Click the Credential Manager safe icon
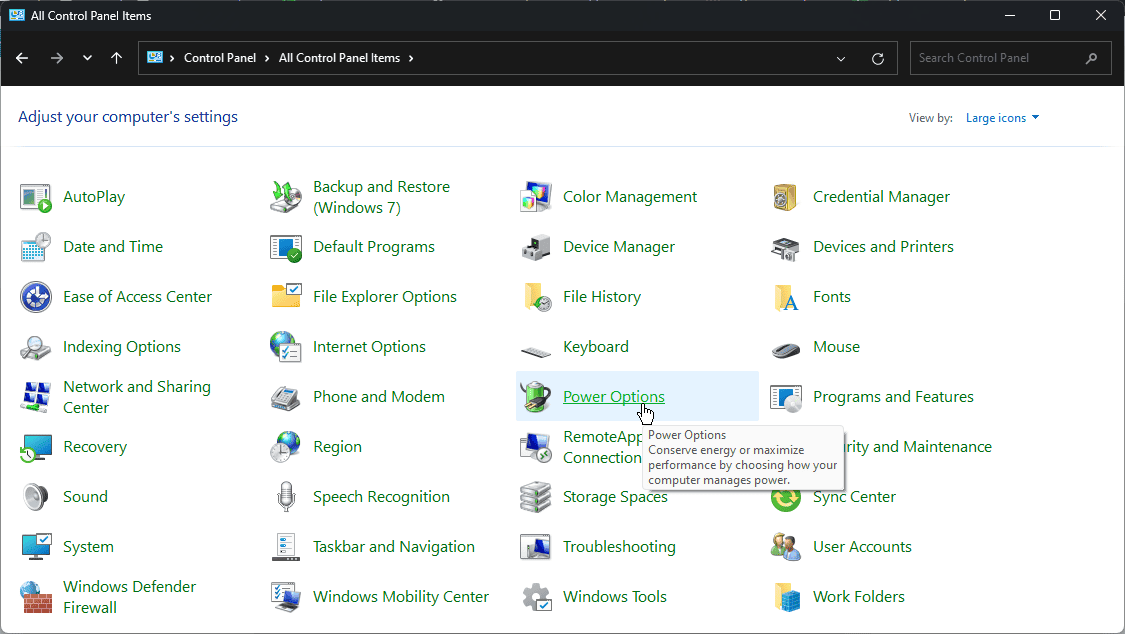 pos(785,197)
